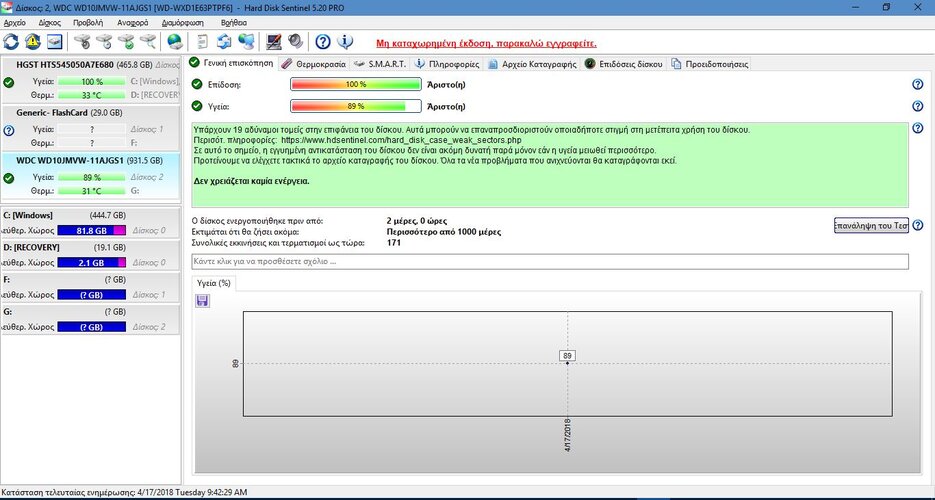Switch to the Επιδόσεις δίσκου tab
The image size is (935, 500).
pos(624,64)
